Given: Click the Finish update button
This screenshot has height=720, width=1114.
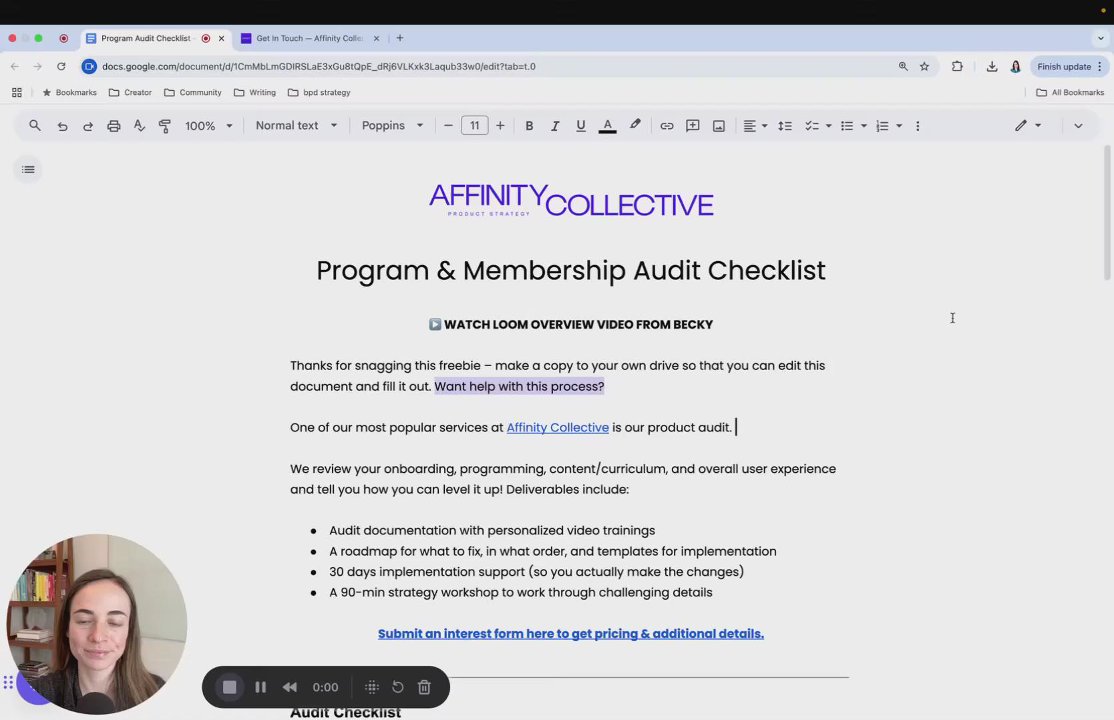Looking at the screenshot, I should [1069, 66].
